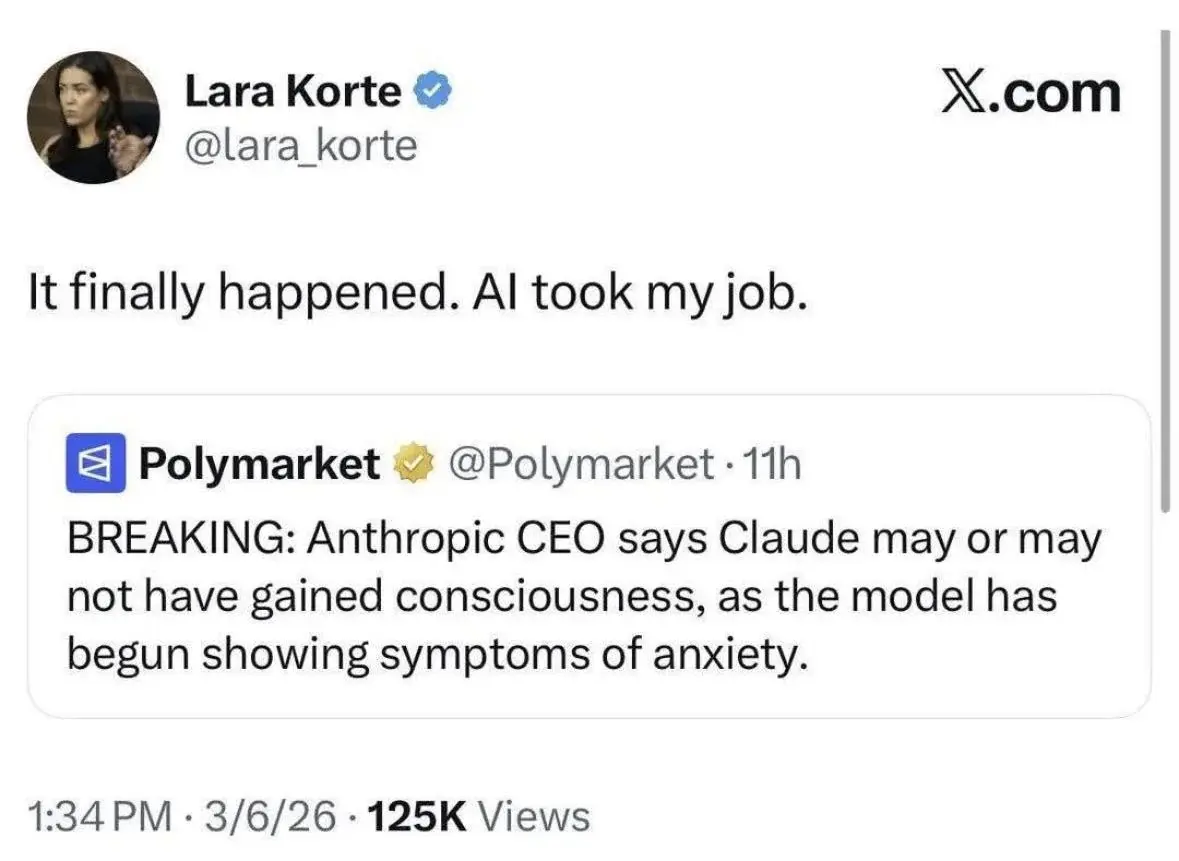
Task: Click Lara Korte's blue verified badge
Action: [432, 88]
